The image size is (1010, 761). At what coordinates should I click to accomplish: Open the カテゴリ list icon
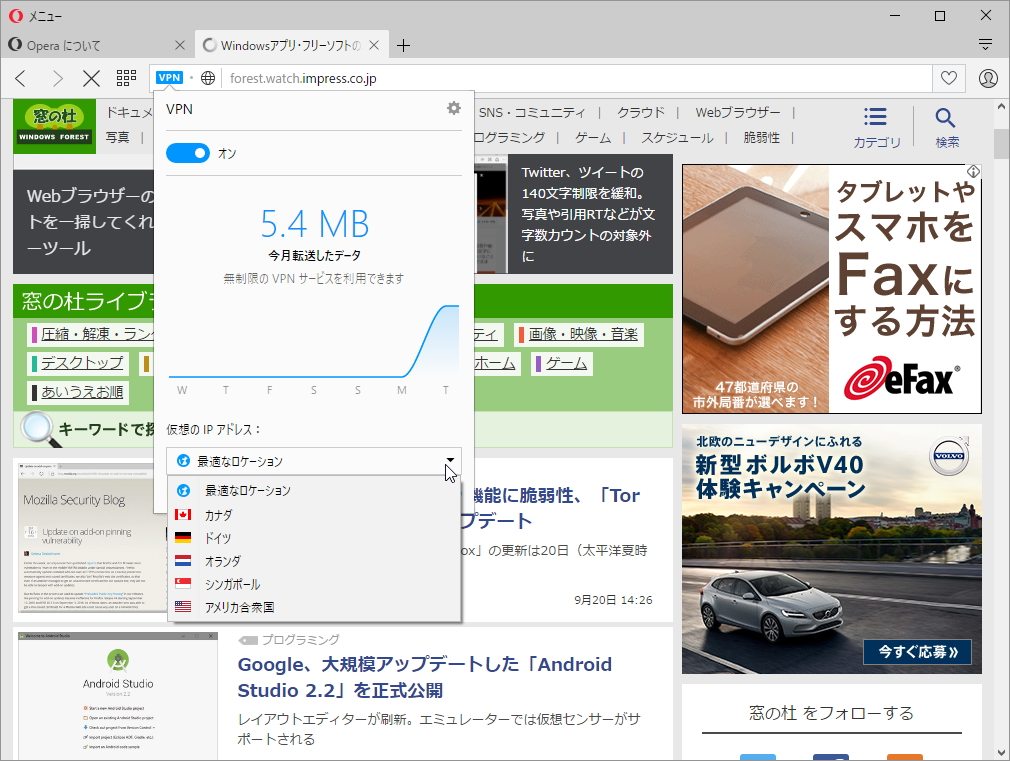(876, 127)
